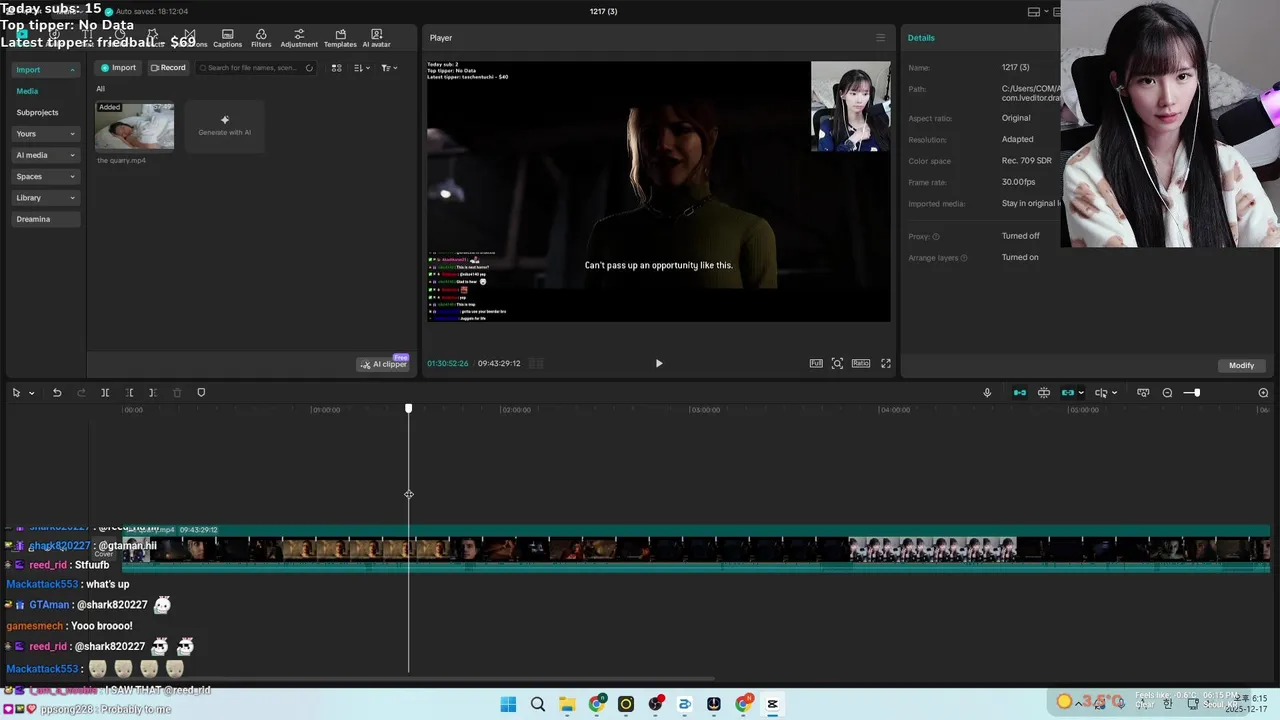Toggle the main track magnet
The width and height of the screenshot is (1280, 720).
(1020, 393)
